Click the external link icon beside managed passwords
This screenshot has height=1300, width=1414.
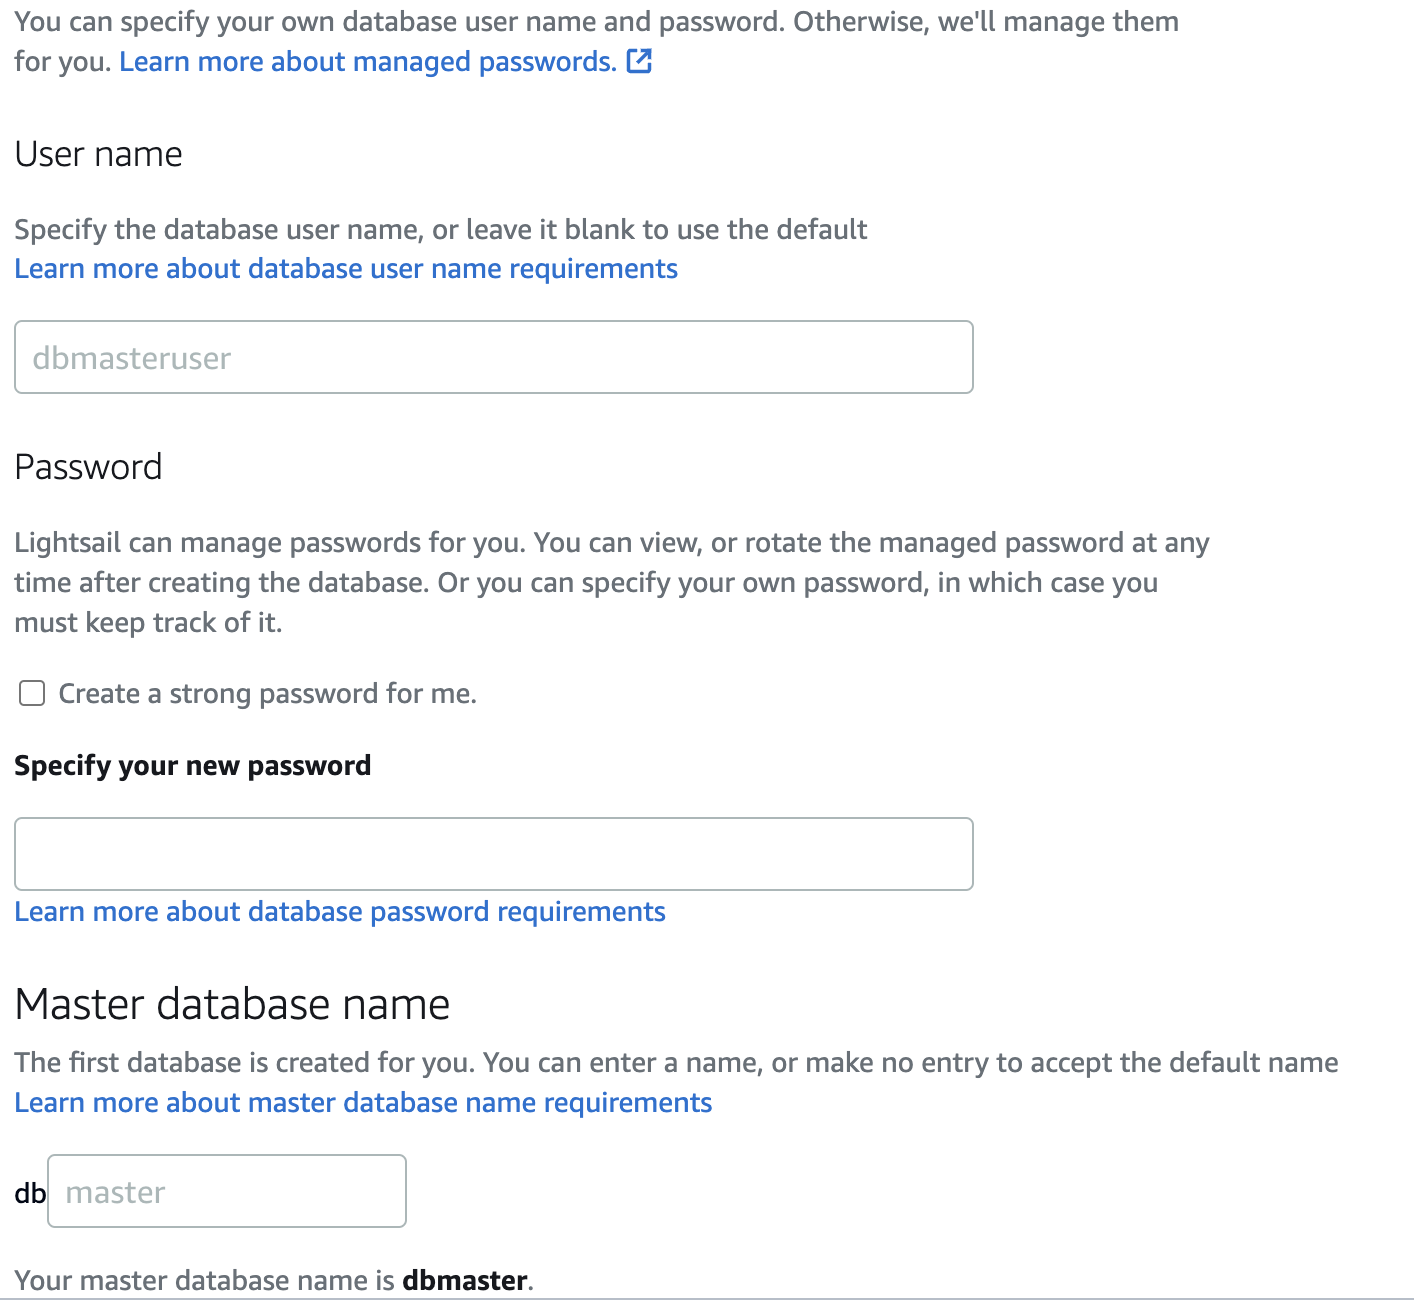(639, 61)
